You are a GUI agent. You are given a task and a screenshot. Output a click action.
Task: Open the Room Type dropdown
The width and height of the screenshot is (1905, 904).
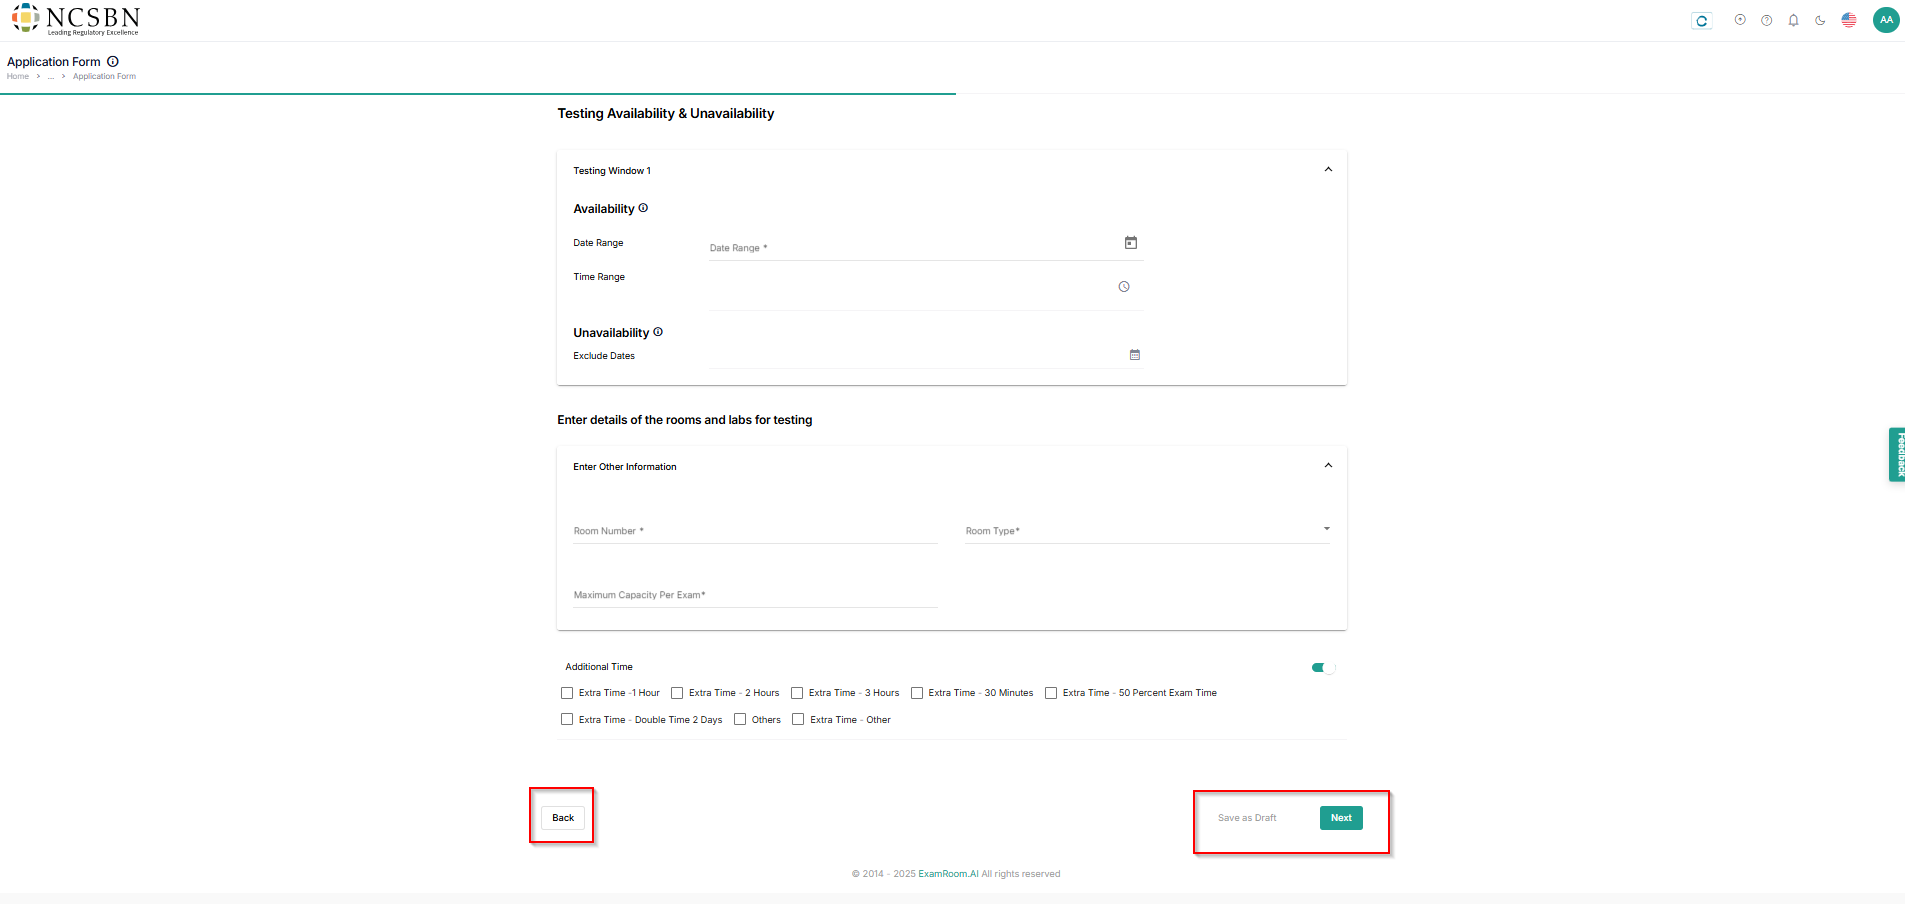pos(1147,531)
